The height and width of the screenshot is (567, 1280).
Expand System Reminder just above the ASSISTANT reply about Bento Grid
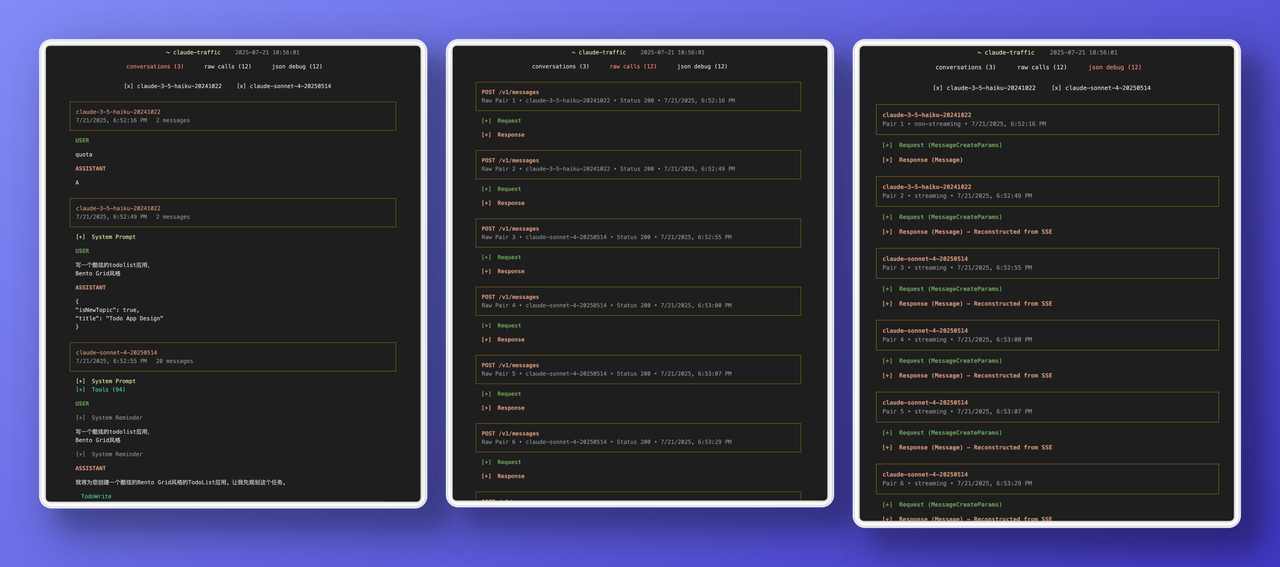click(109, 454)
